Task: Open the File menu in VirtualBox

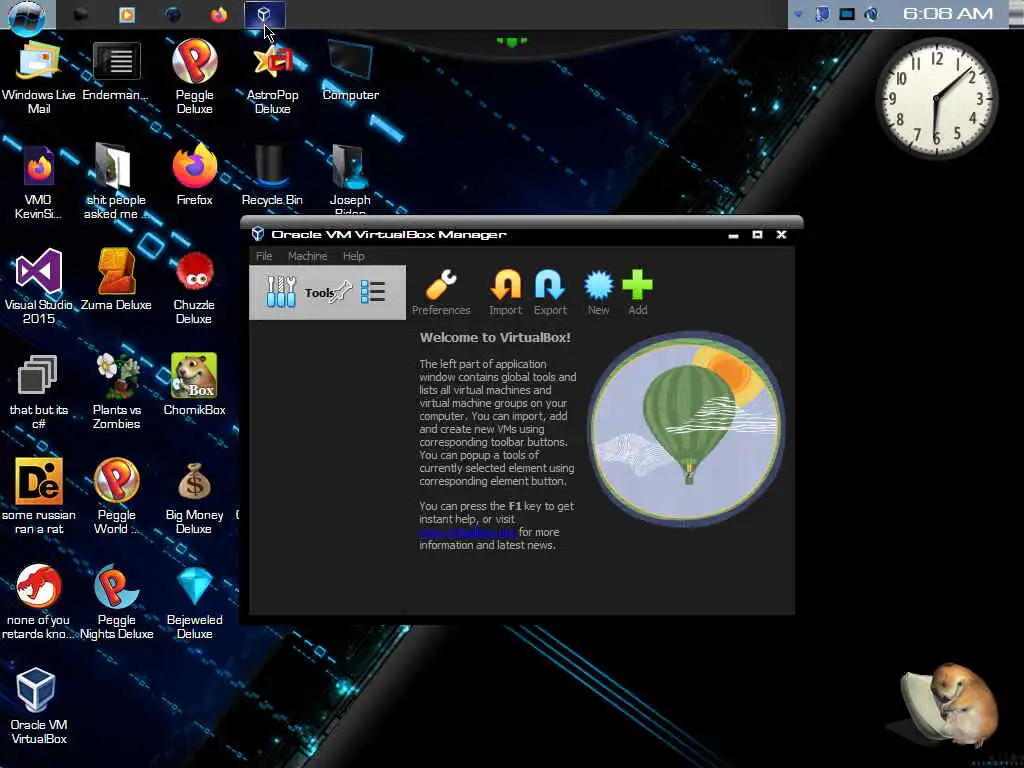Action: coord(264,256)
